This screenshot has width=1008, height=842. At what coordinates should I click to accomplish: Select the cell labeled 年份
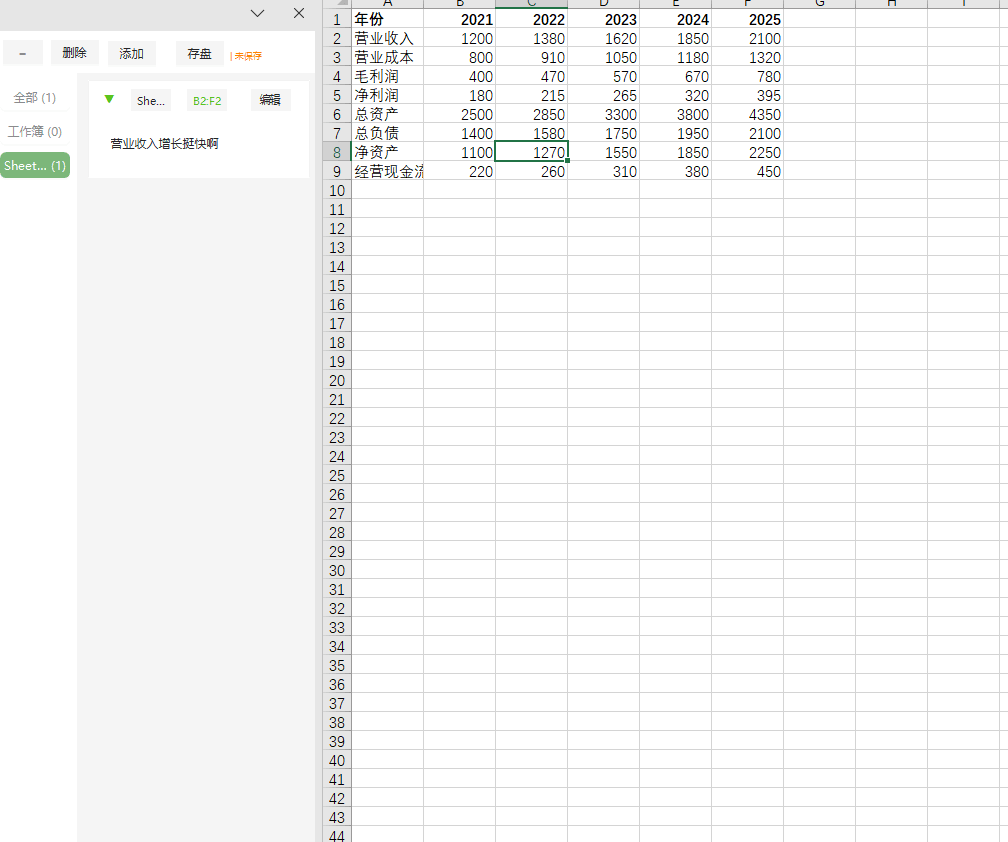(388, 19)
